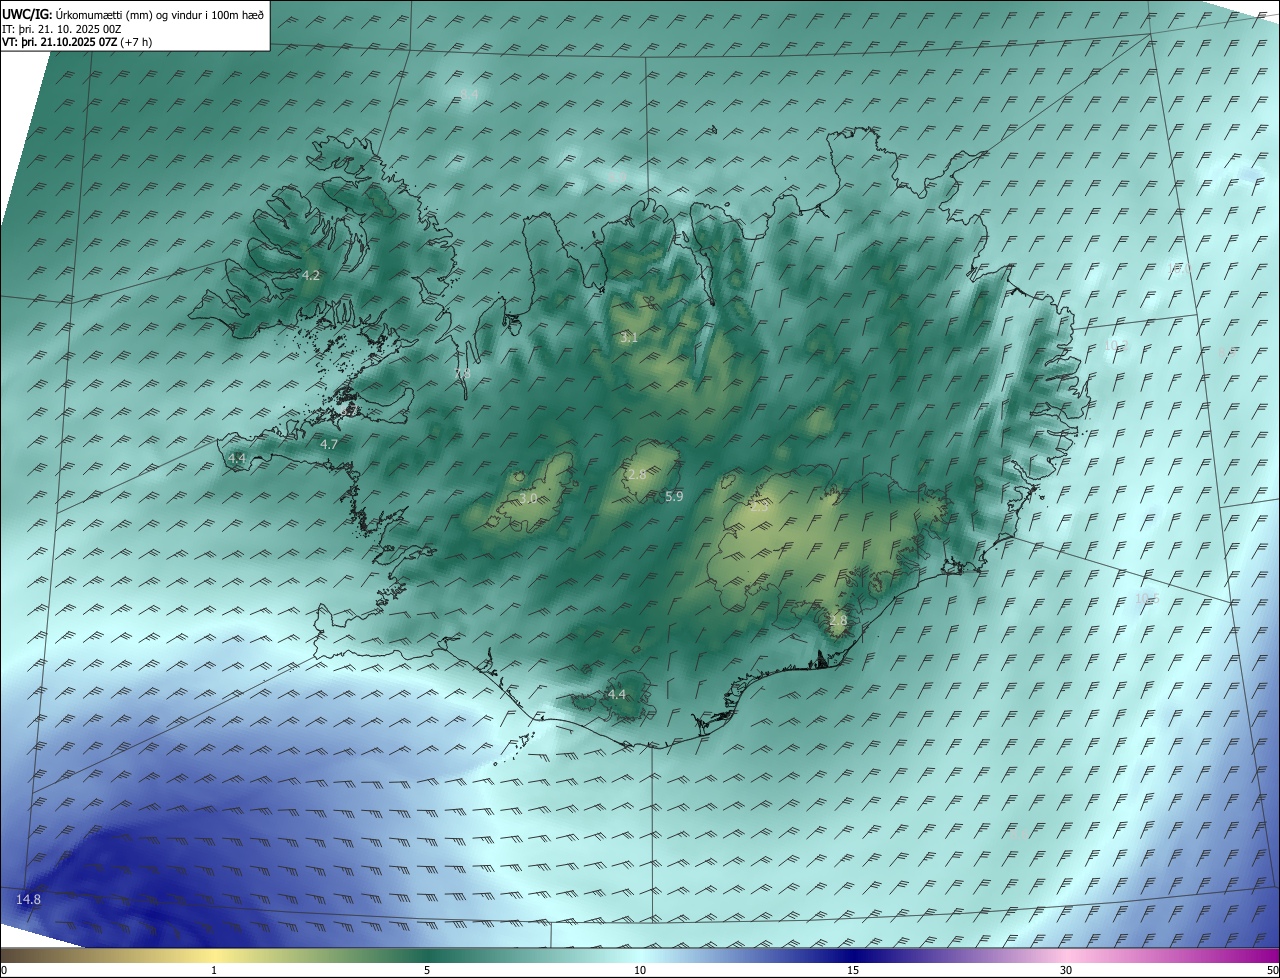Click the 50 tick label on the colour scale
This screenshot has height=978, width=1280.
tap(1272, 970)
